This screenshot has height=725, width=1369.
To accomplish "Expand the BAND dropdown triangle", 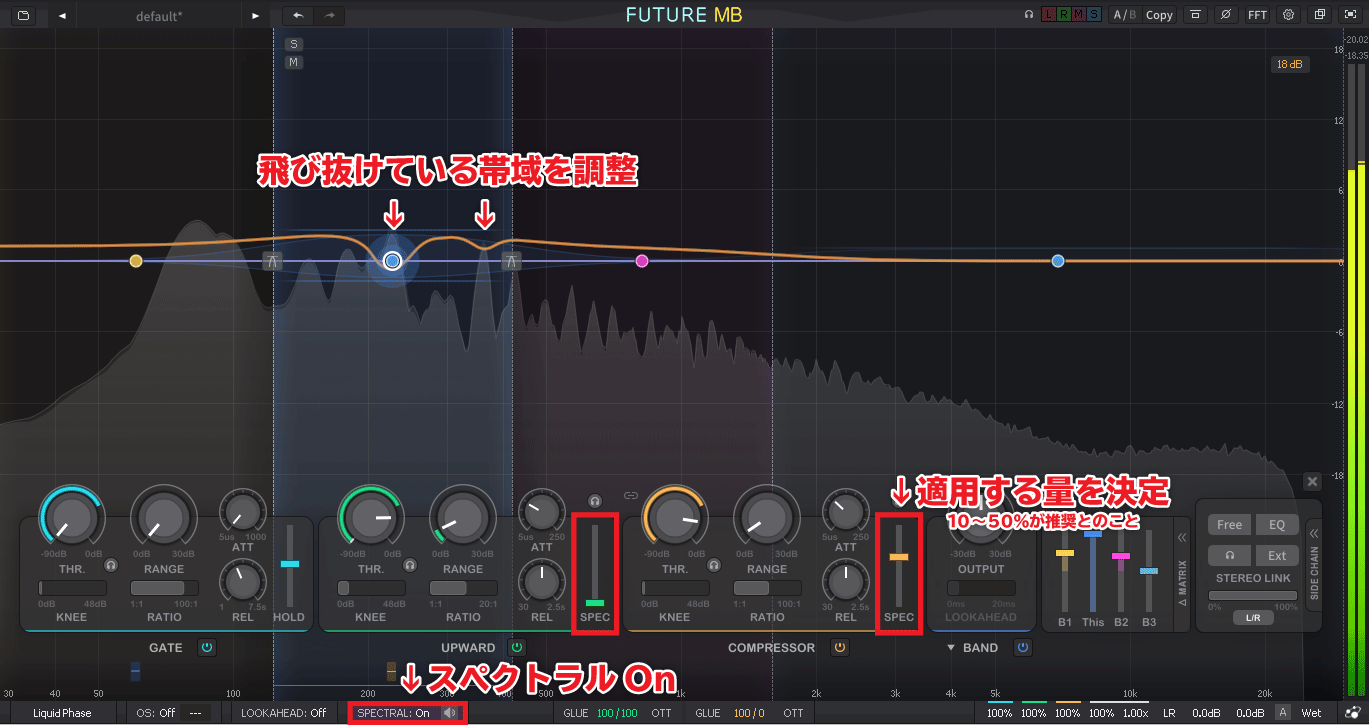I will coord(951,648).
